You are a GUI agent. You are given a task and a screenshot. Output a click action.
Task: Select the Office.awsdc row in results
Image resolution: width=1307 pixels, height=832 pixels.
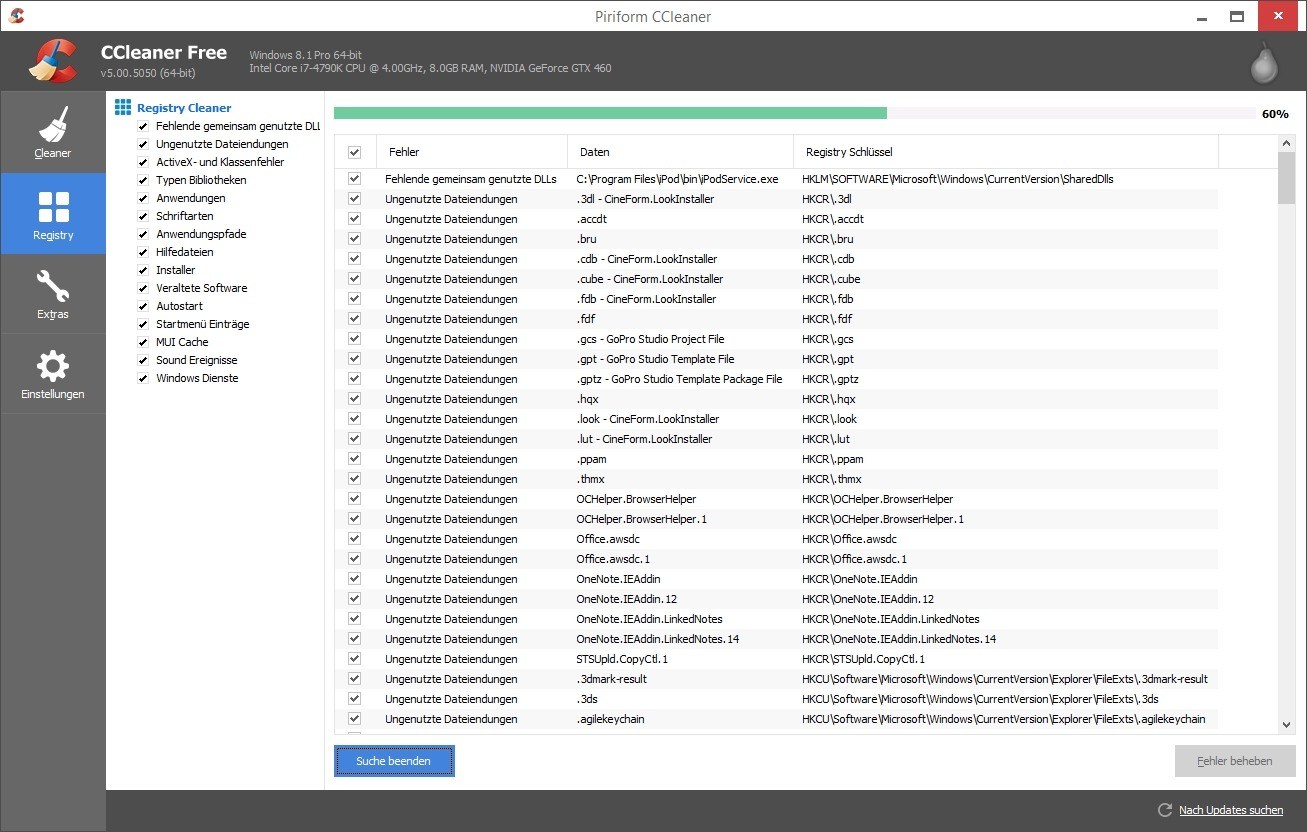click(608, 539)
